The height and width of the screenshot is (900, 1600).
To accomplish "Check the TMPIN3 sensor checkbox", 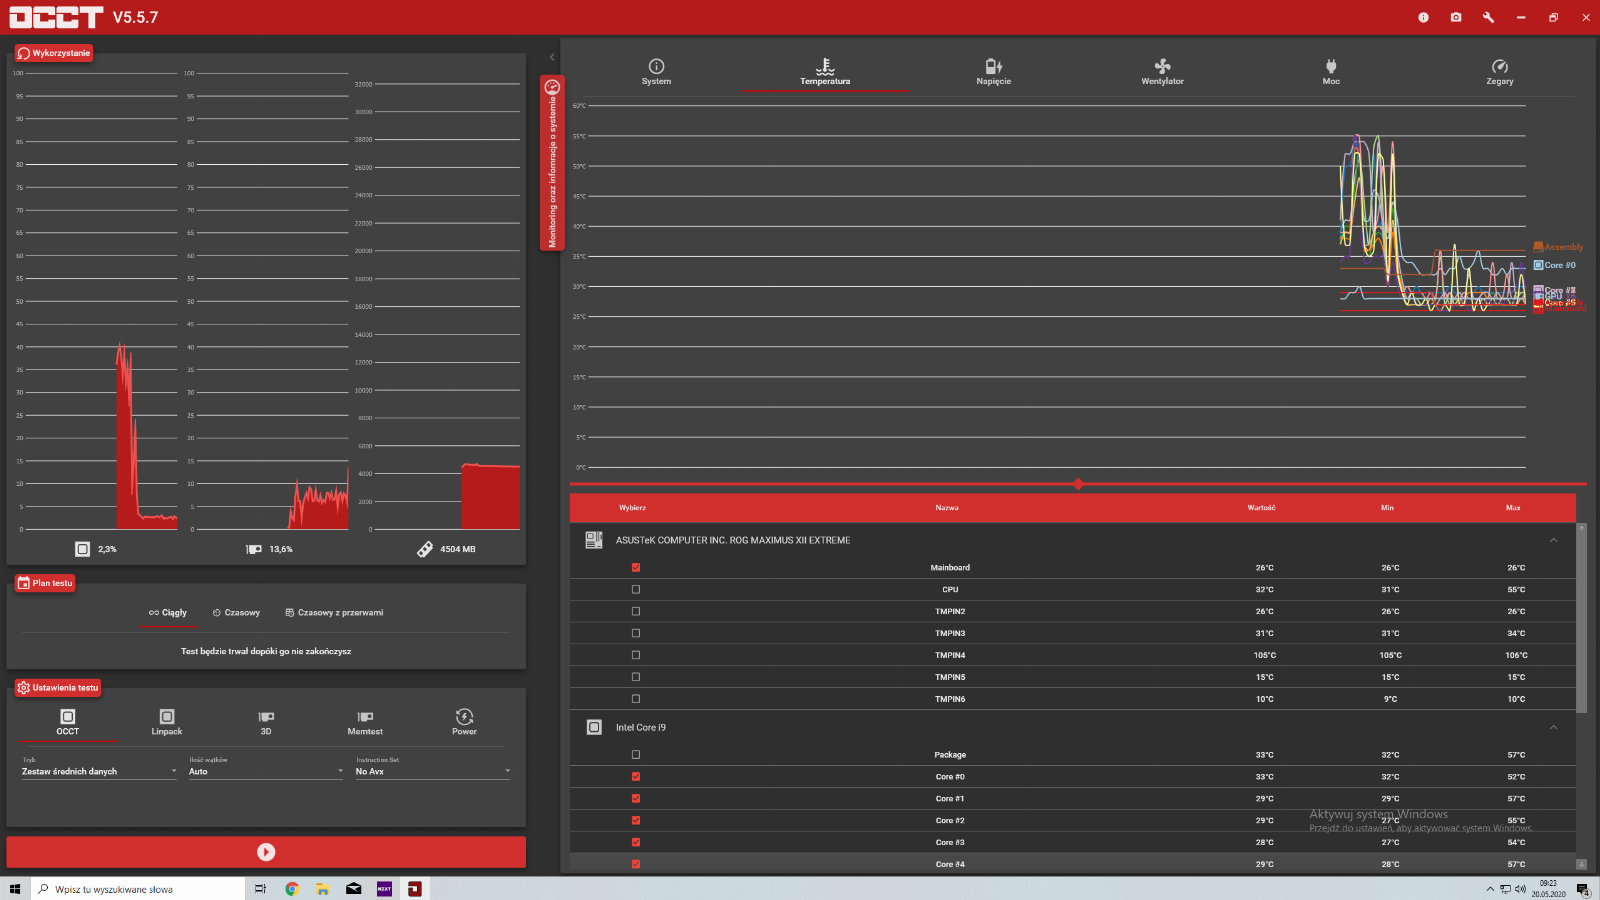I will pos(636,633).
